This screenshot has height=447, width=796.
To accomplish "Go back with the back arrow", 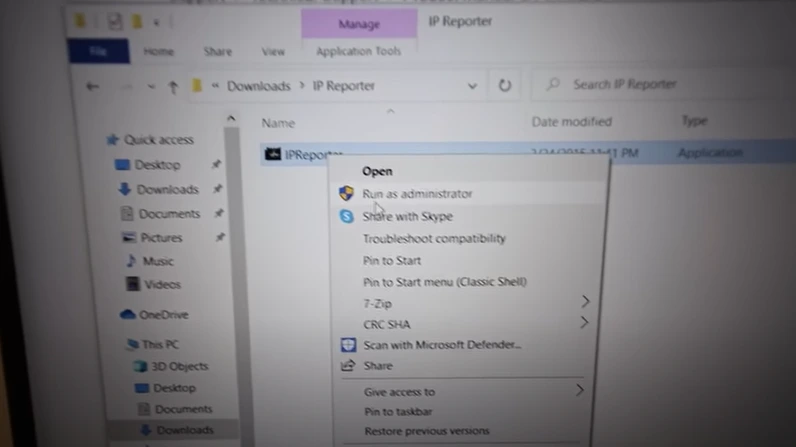I will 92,86.
